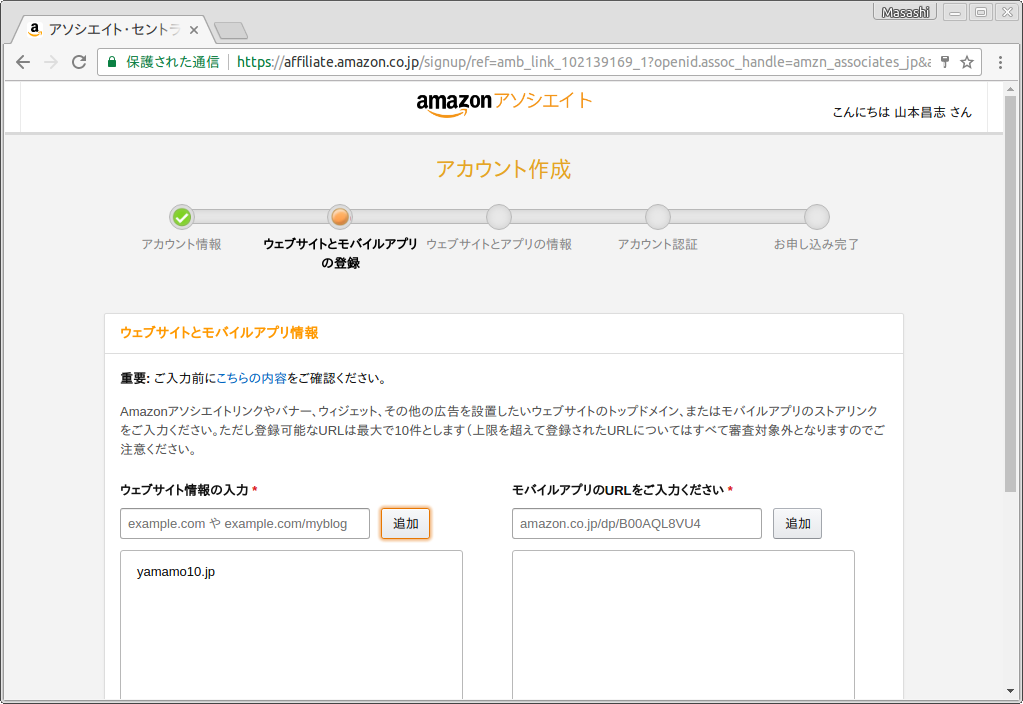The height and width of the screenshot is (704, 1023).
Task: Click the address bar URL
Action: coord(583,62)
